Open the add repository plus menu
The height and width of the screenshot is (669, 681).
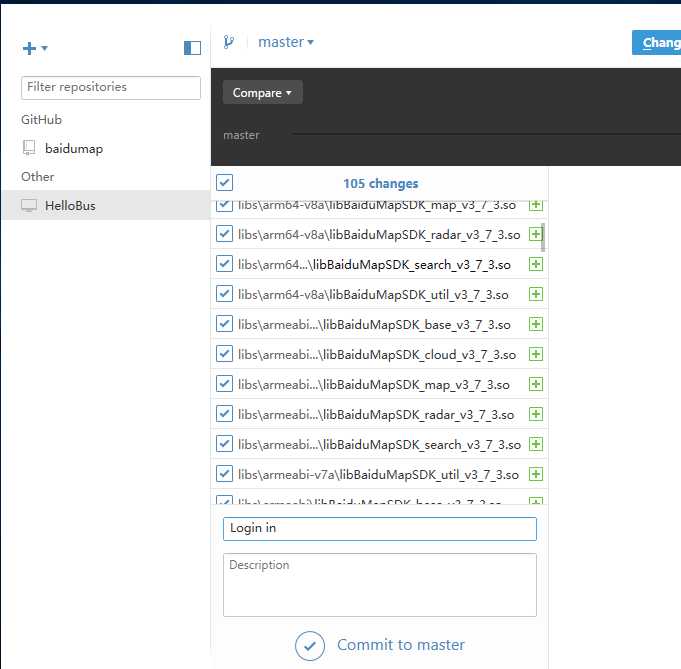point(35,48)
